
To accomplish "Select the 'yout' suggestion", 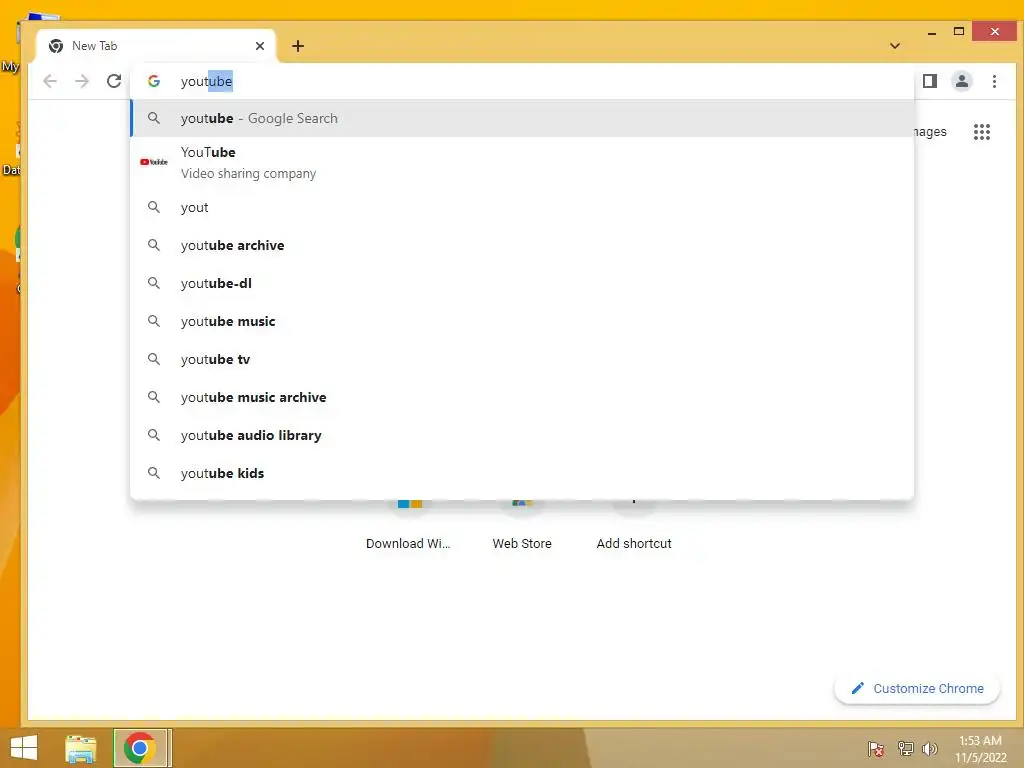I will [x=522, y=207].
